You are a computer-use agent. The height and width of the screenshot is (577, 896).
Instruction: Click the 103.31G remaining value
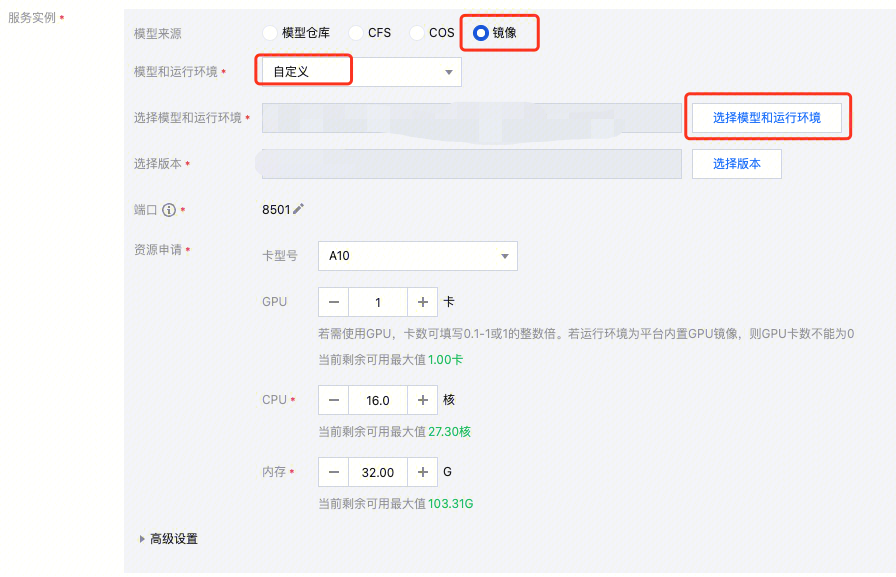(x=451, y=504)
